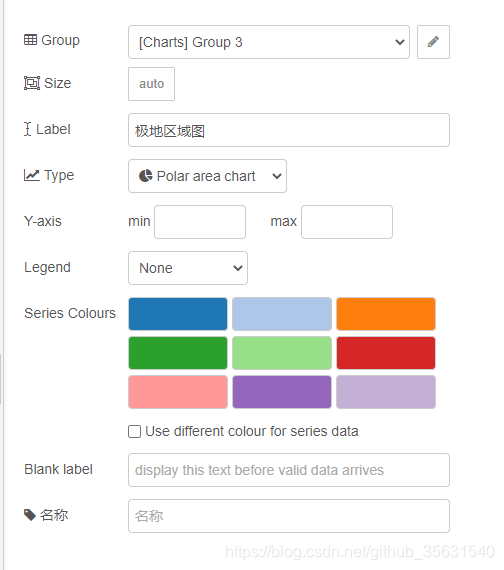
Task: Pick the dark blue series colour swatch
Action: (178, 314)
